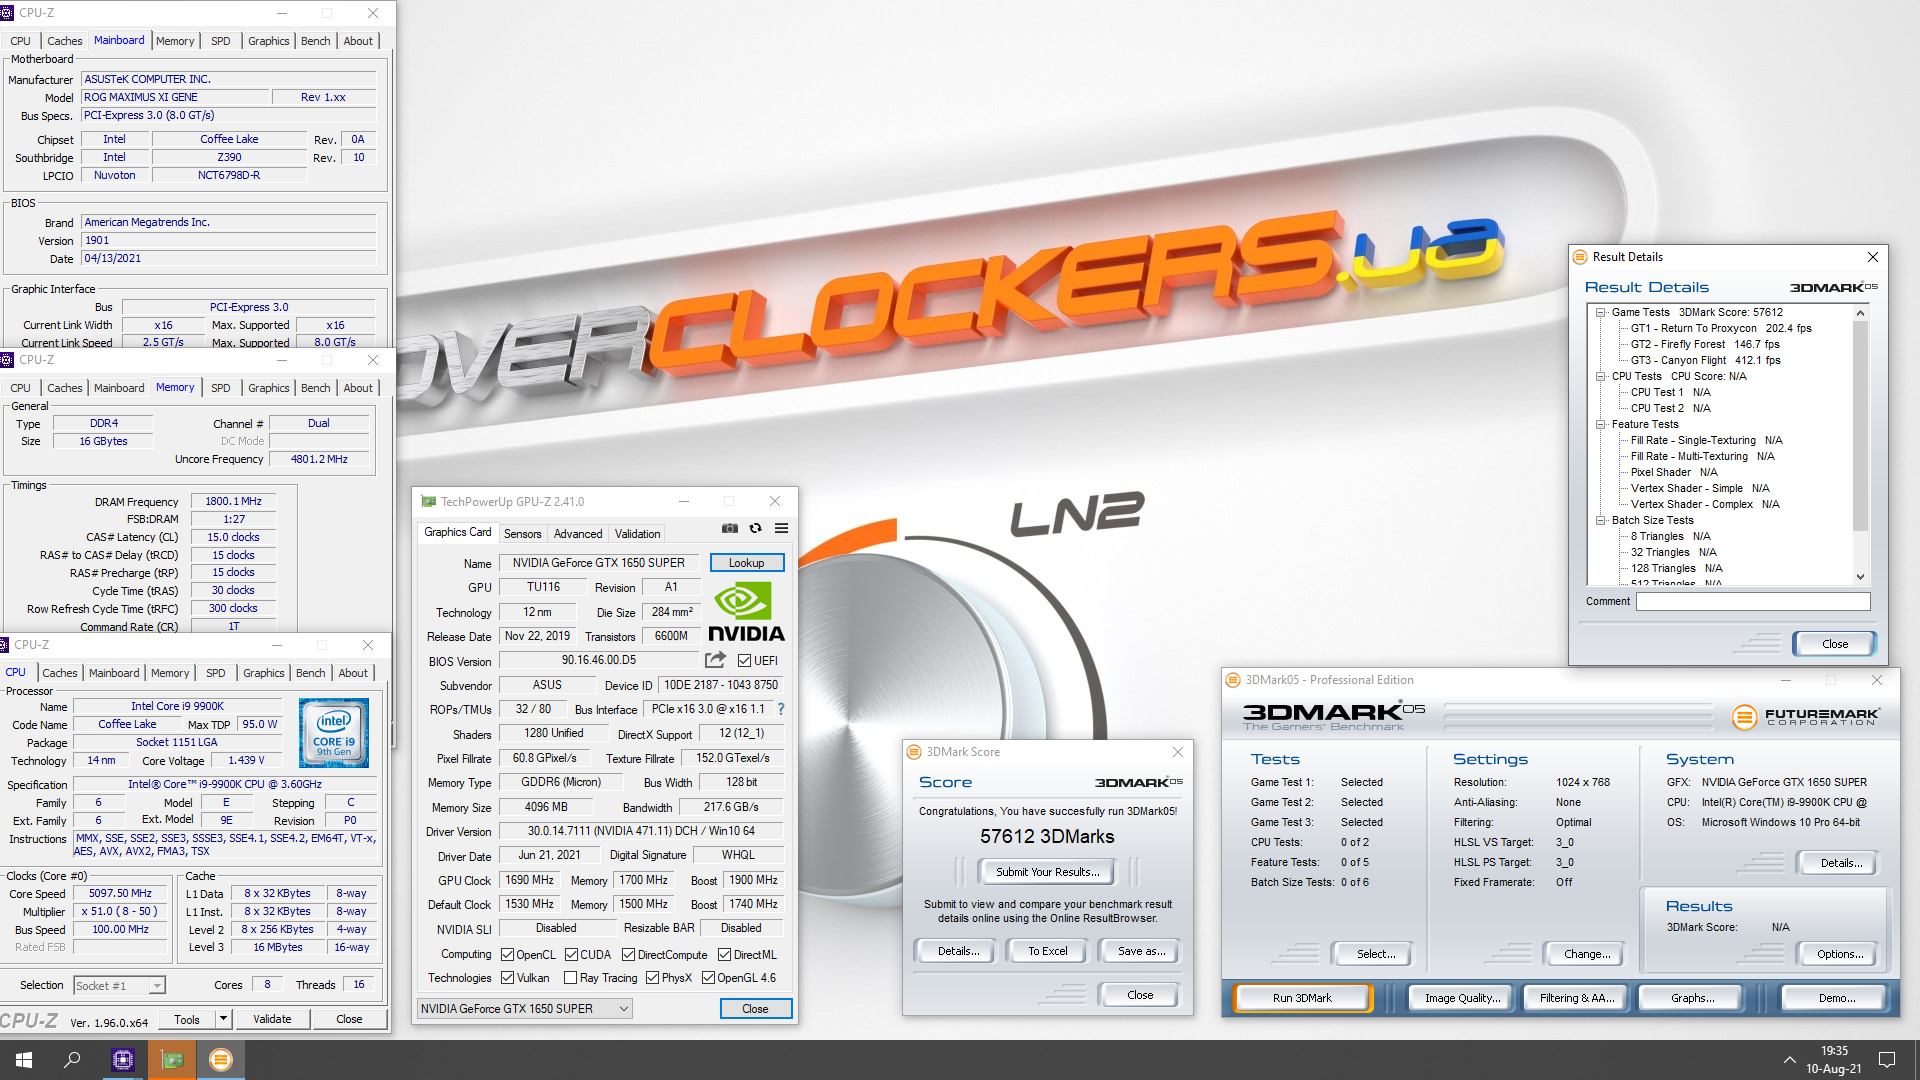Collapse the Feature Tests tree node
This screenshot has height=1080, width=1920.
[1600, 424]
